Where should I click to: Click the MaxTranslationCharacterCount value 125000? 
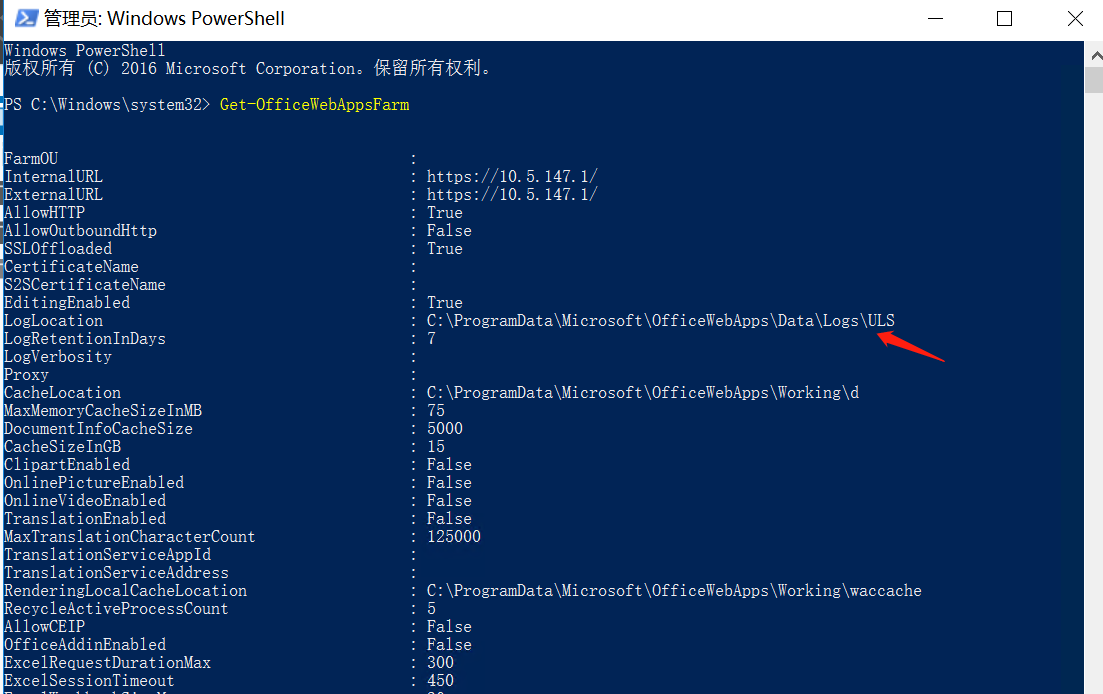tap(454, 536)
